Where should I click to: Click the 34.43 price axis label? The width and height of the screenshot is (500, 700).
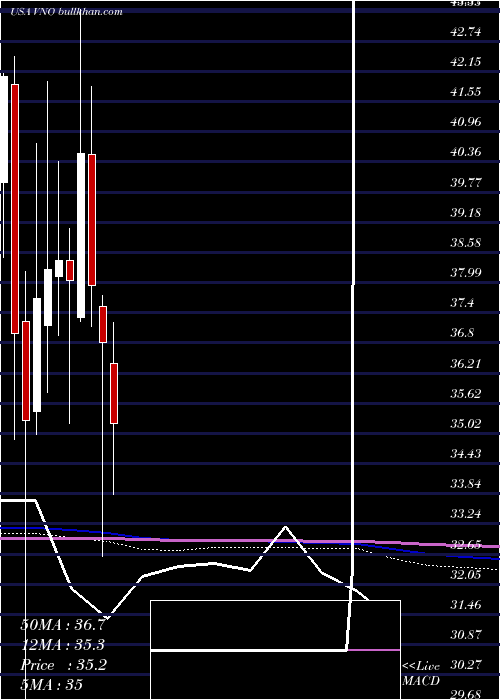tap(466, 454)
